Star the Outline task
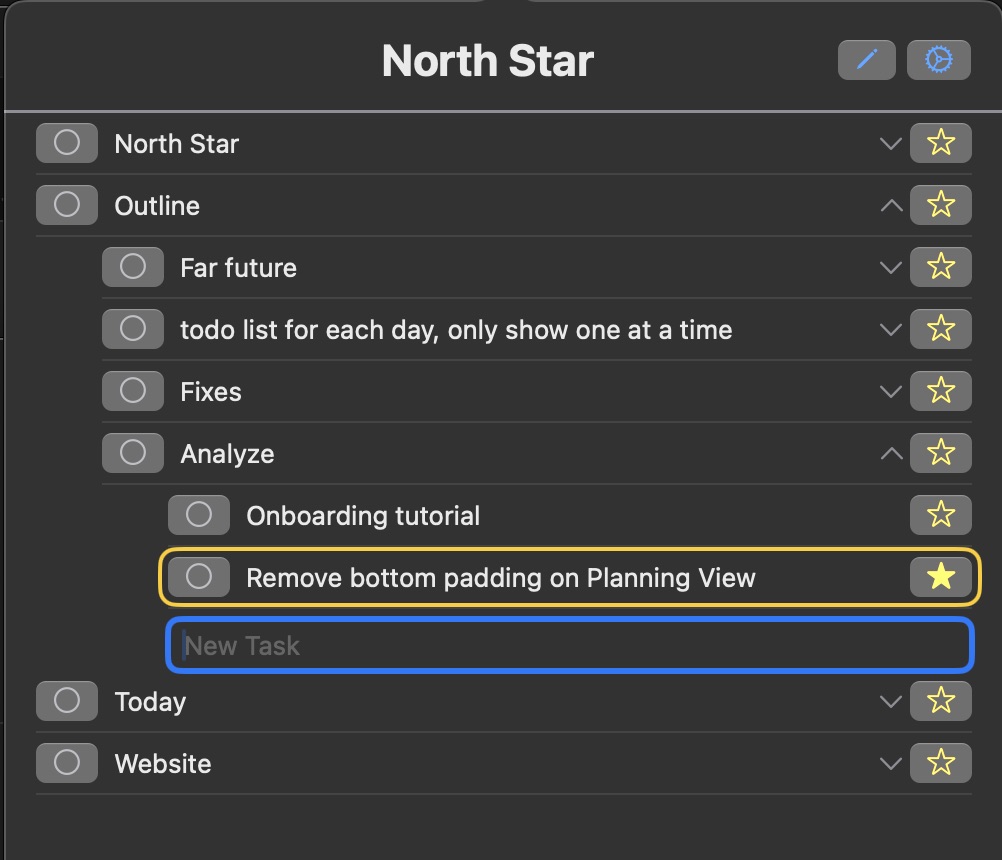Image resolution: width=1002 pixels, height=860 pixels. pyautogui.click(x=941, y=205)
